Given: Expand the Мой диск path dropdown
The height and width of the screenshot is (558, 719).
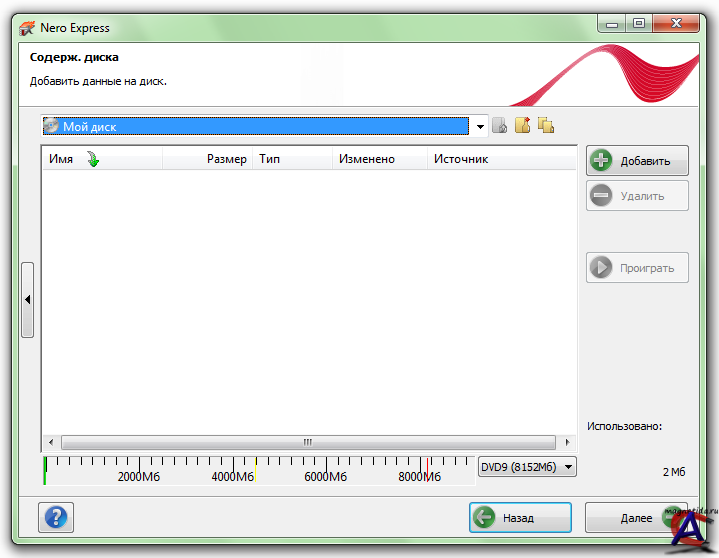Looking at the screenshot, I should [x=480, y=126].
